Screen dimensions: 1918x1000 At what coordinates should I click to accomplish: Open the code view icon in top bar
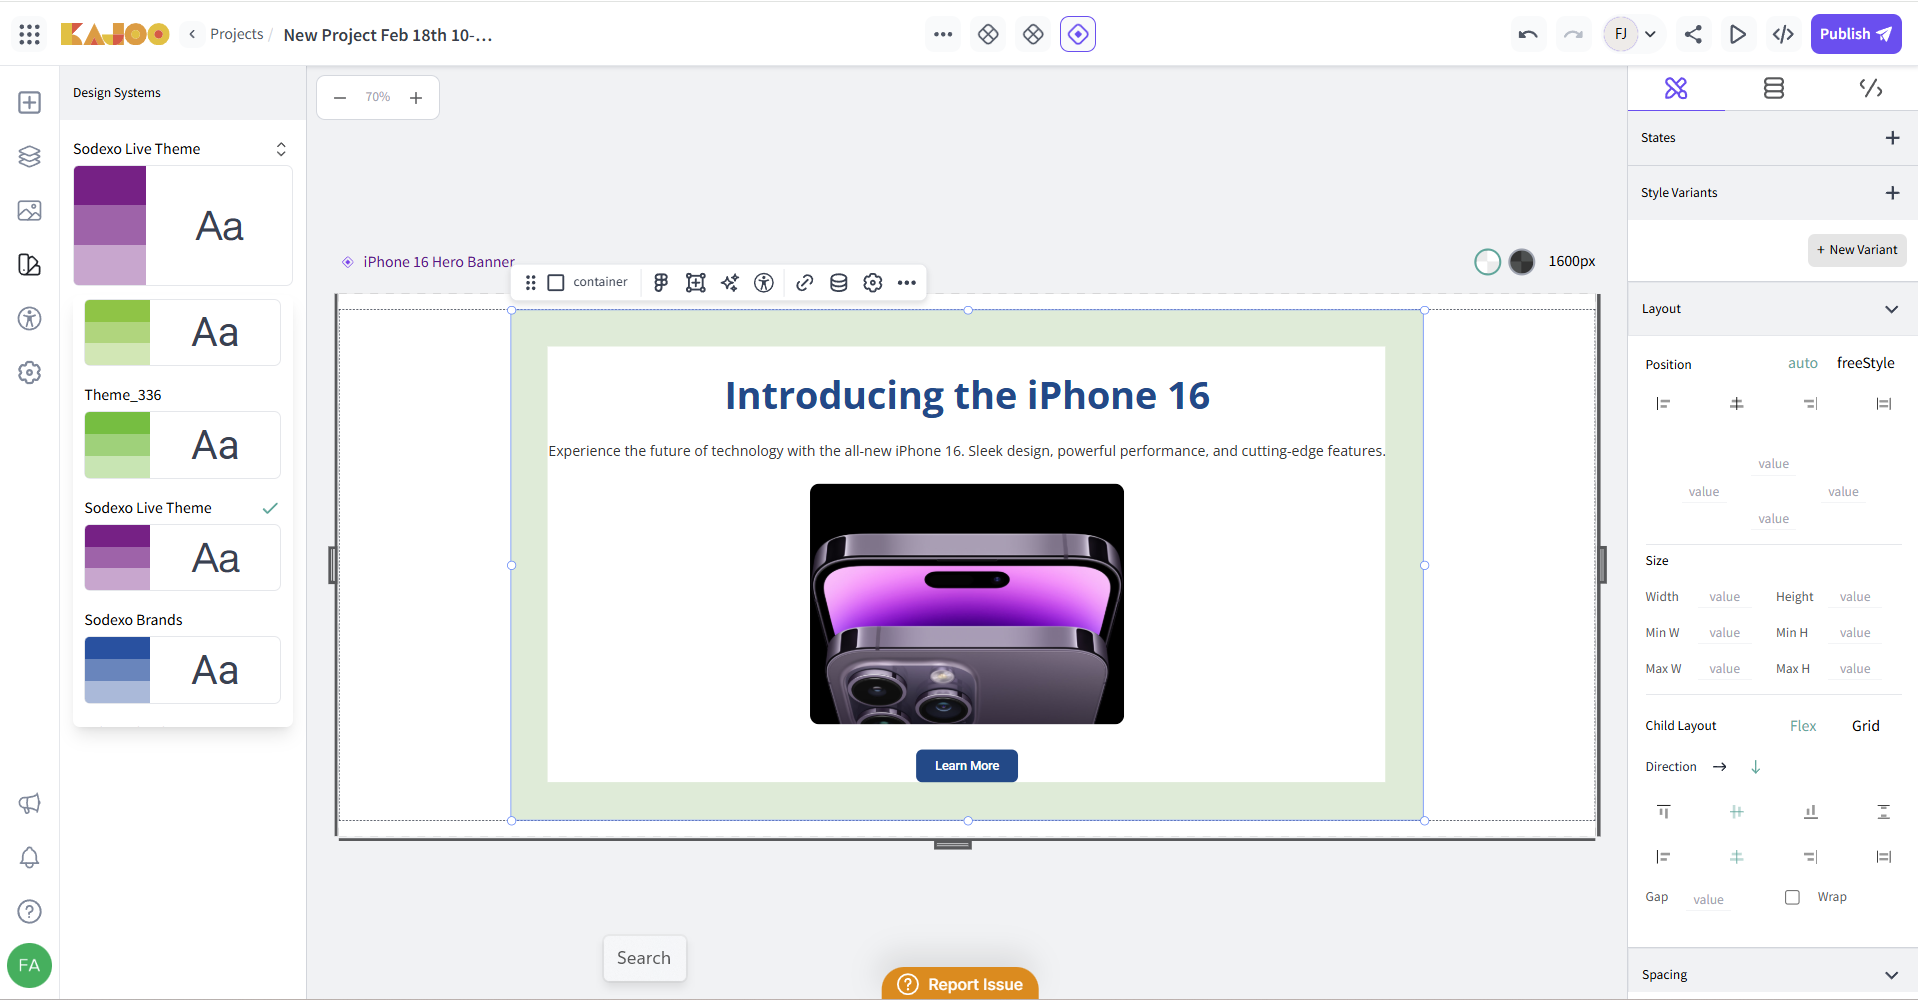[1783, 34]
